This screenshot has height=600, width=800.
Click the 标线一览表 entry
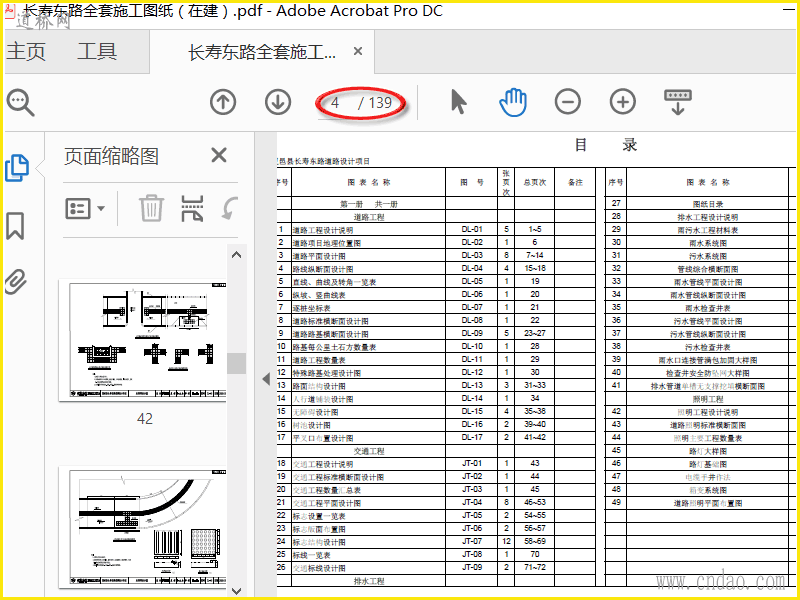311,555
